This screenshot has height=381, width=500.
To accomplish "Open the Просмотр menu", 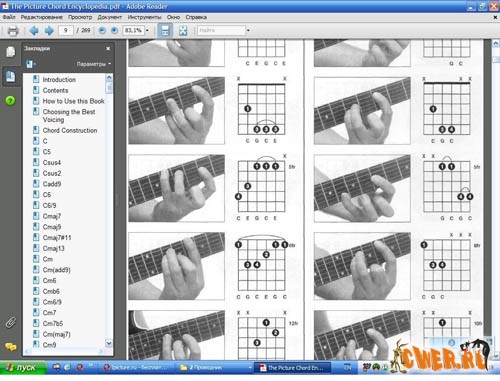I will click(x=80, y=17).
